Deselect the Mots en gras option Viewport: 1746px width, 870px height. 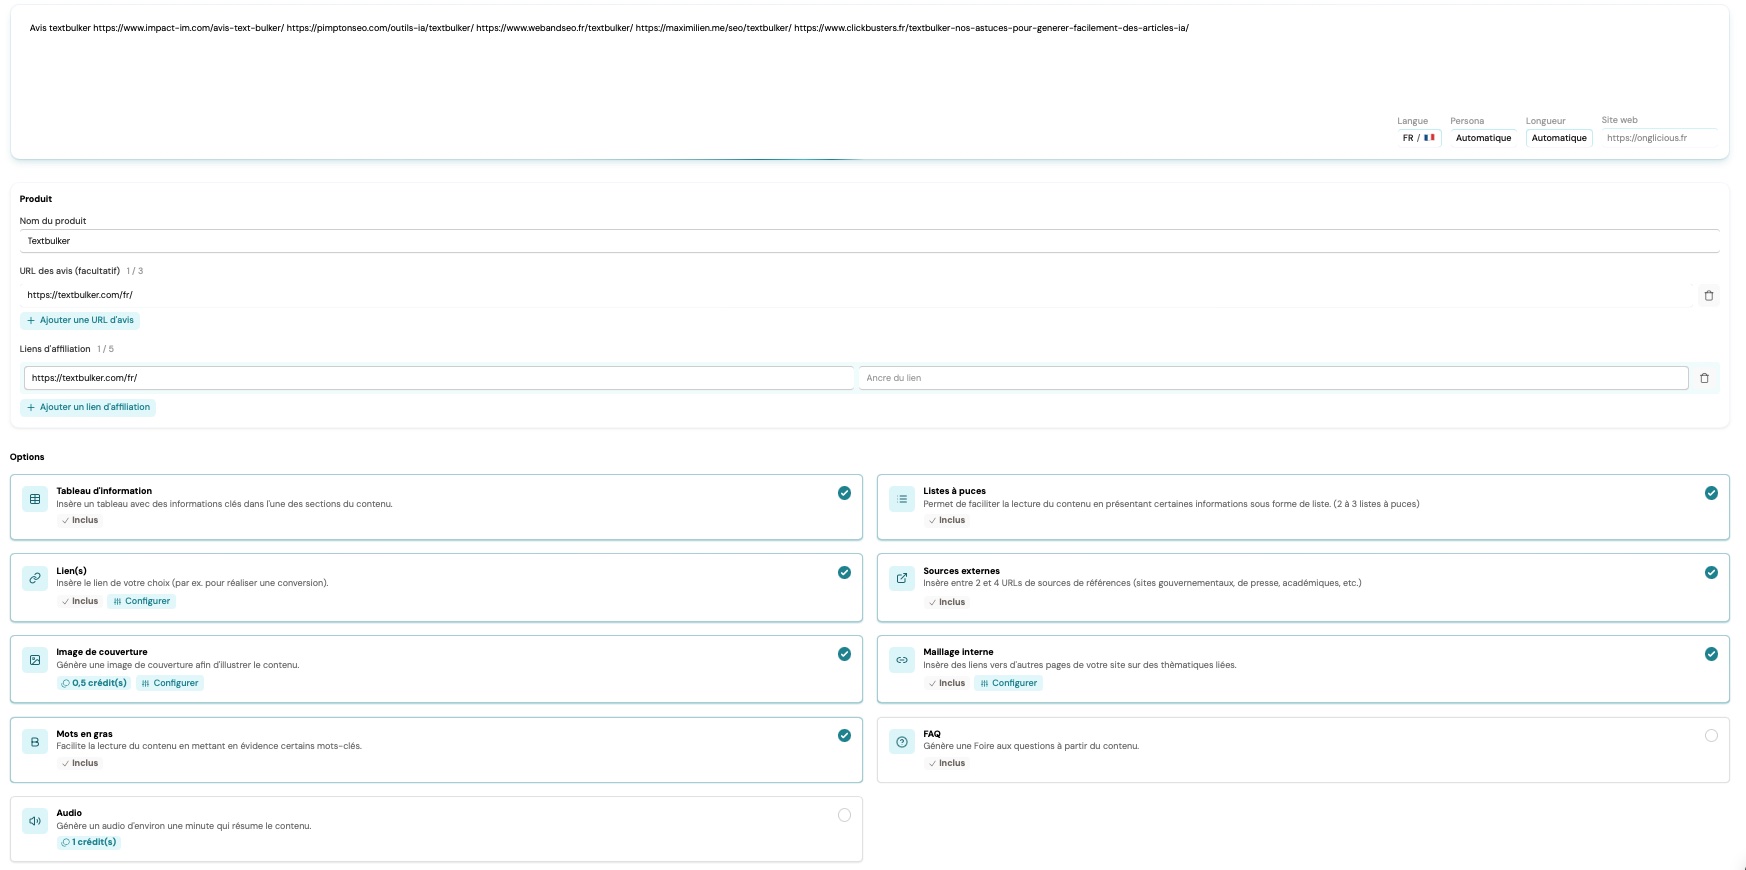[844, 735]
